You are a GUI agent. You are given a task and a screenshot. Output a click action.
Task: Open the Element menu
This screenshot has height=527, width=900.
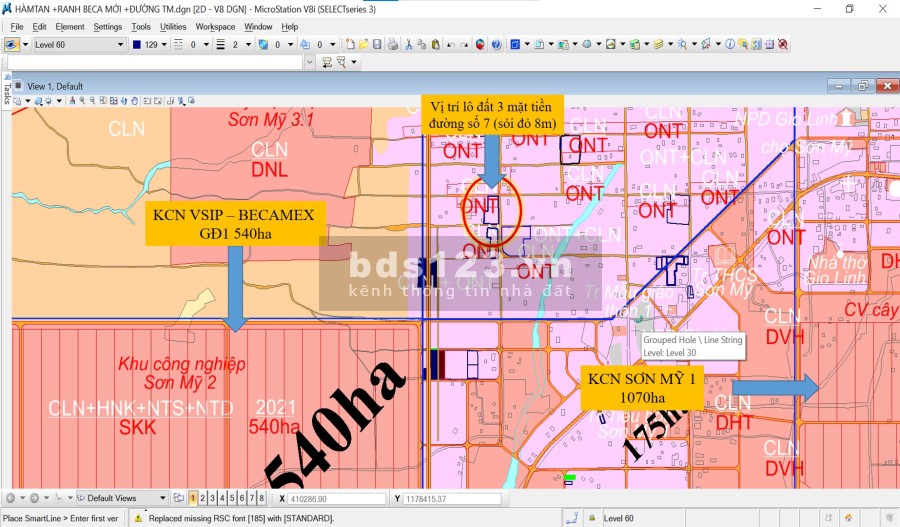click(69, 26)
